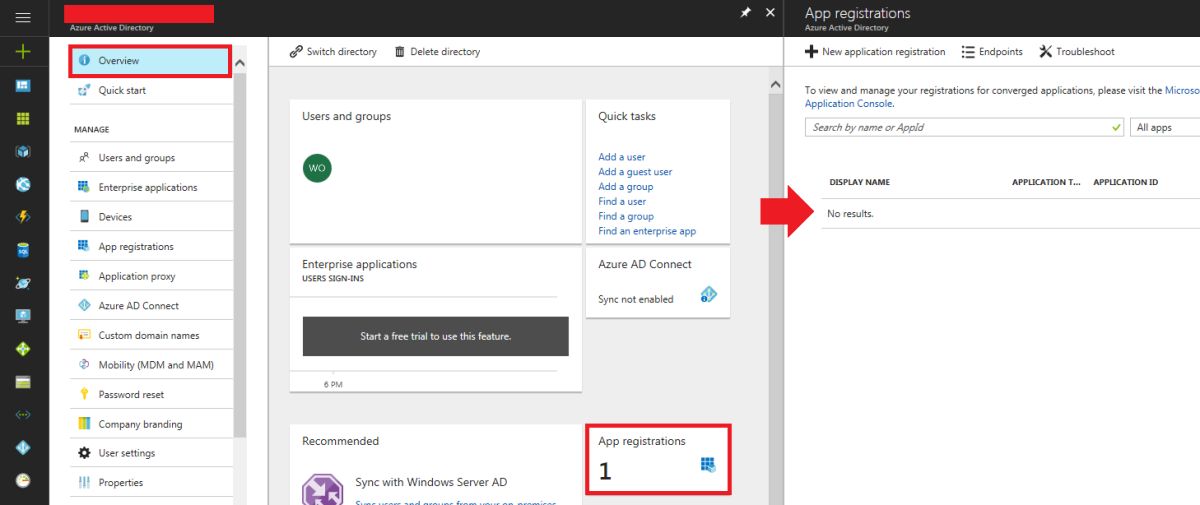The height and width of the screenshot is (505, 1200).
Task: Open the Dashboard icon in the dark sidebar
Action: pos(23,86)
